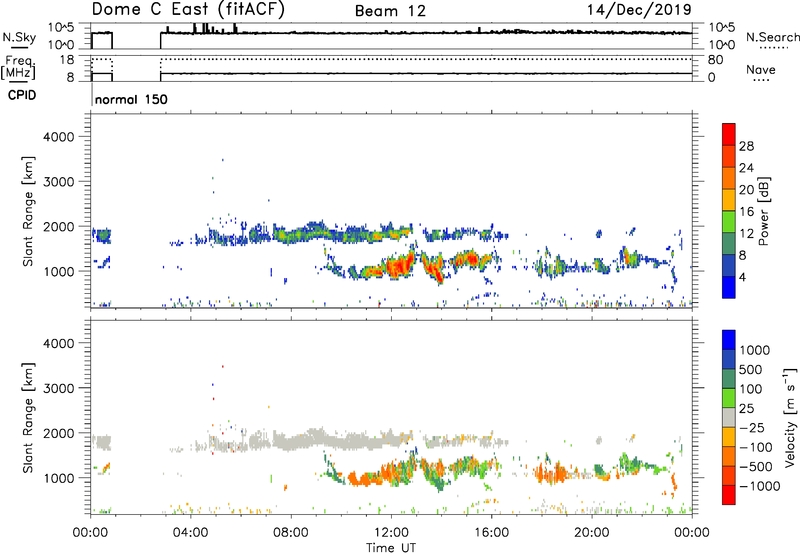Click the "12:00" time axis tick
Screen dimensions: 800x554
391,533
